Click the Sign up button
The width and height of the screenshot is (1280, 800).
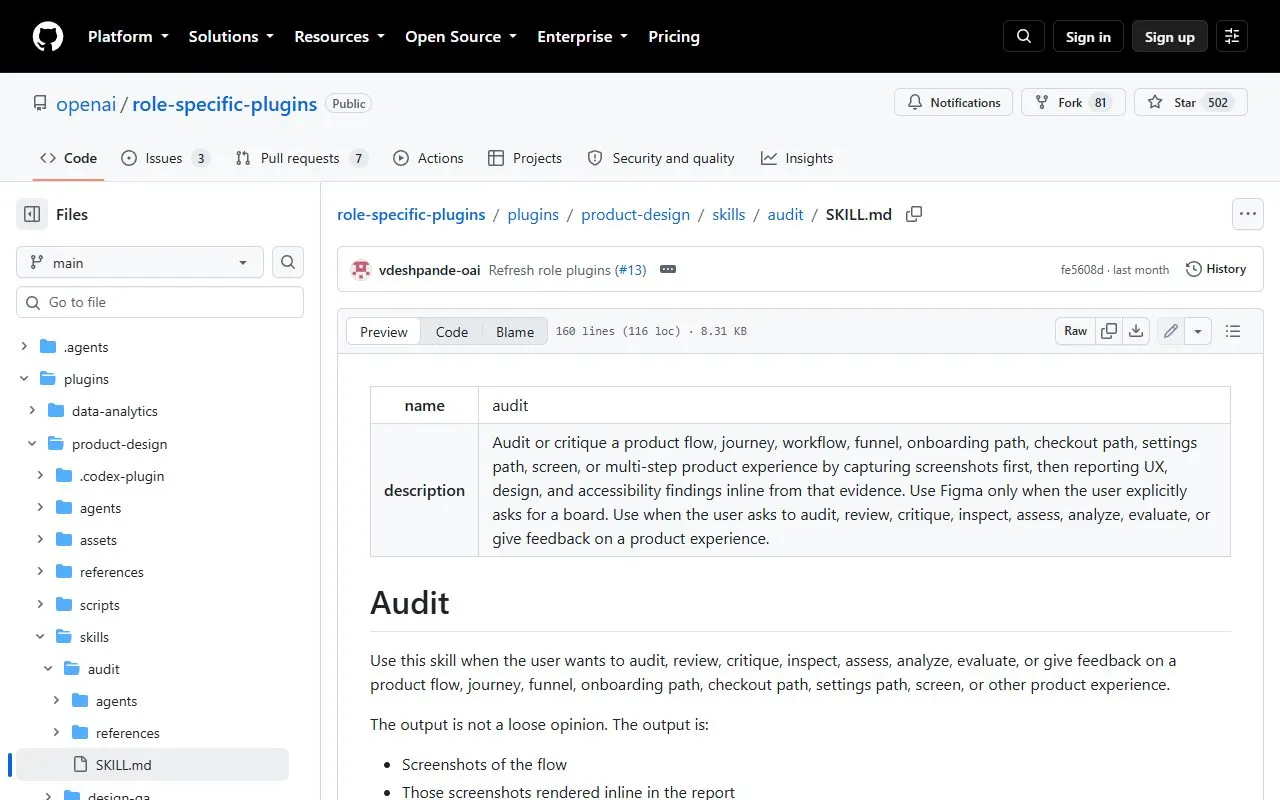pyautogui.click(x=1170, y=36)
